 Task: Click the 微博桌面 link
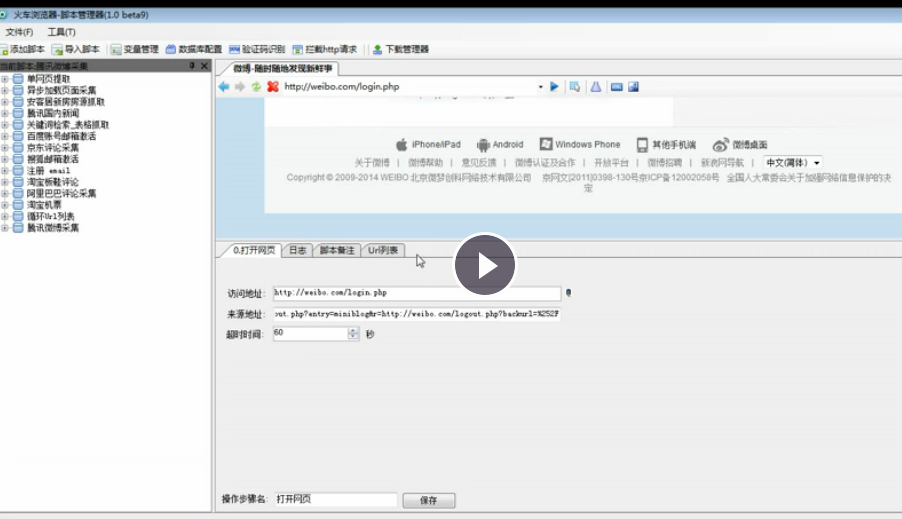pyautogui.click(x=740, y=144)
